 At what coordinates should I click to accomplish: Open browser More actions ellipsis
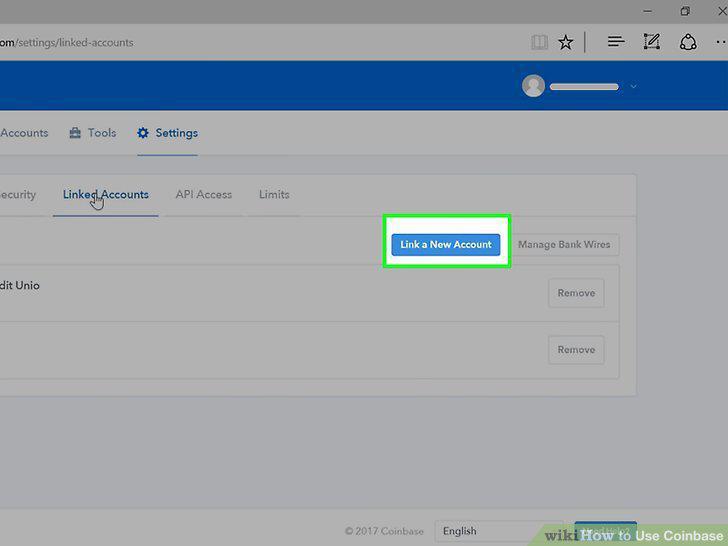click(x=721, y=42)
